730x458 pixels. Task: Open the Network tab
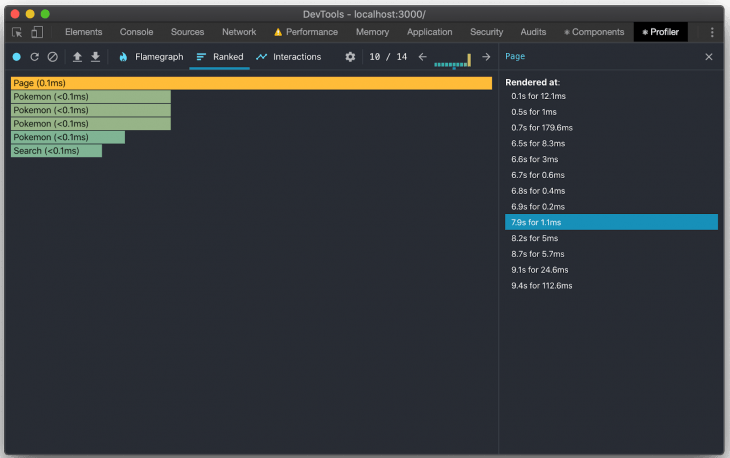coord(239,32)
